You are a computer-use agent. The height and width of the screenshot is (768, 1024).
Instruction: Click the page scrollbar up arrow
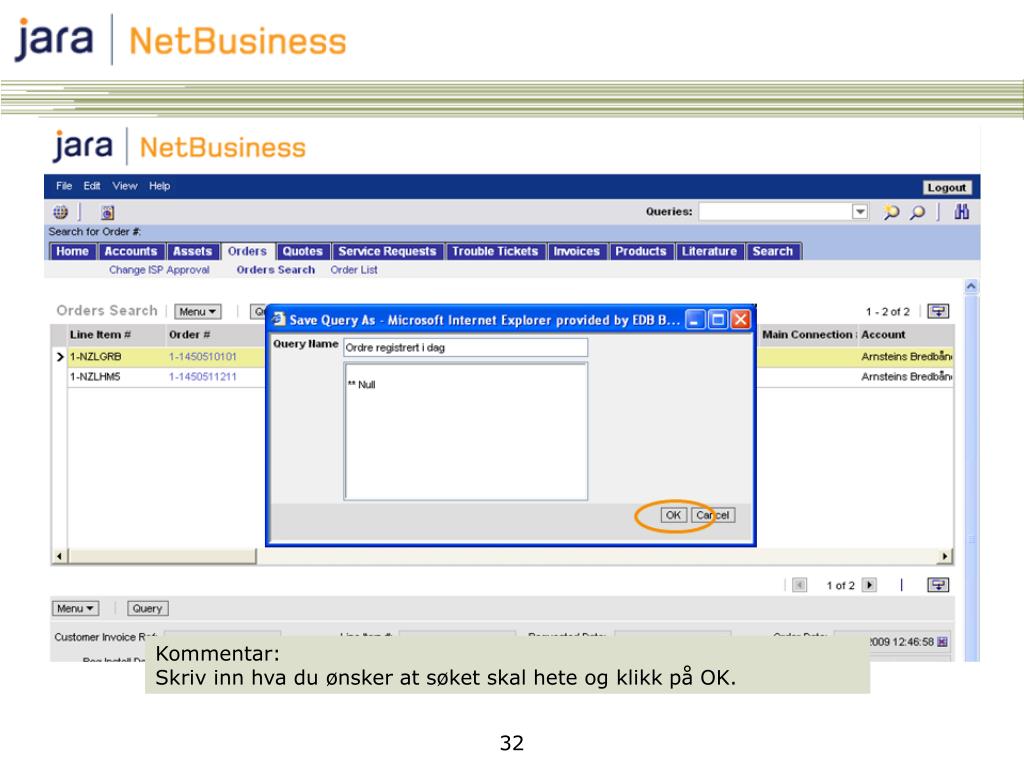point(972,286)
